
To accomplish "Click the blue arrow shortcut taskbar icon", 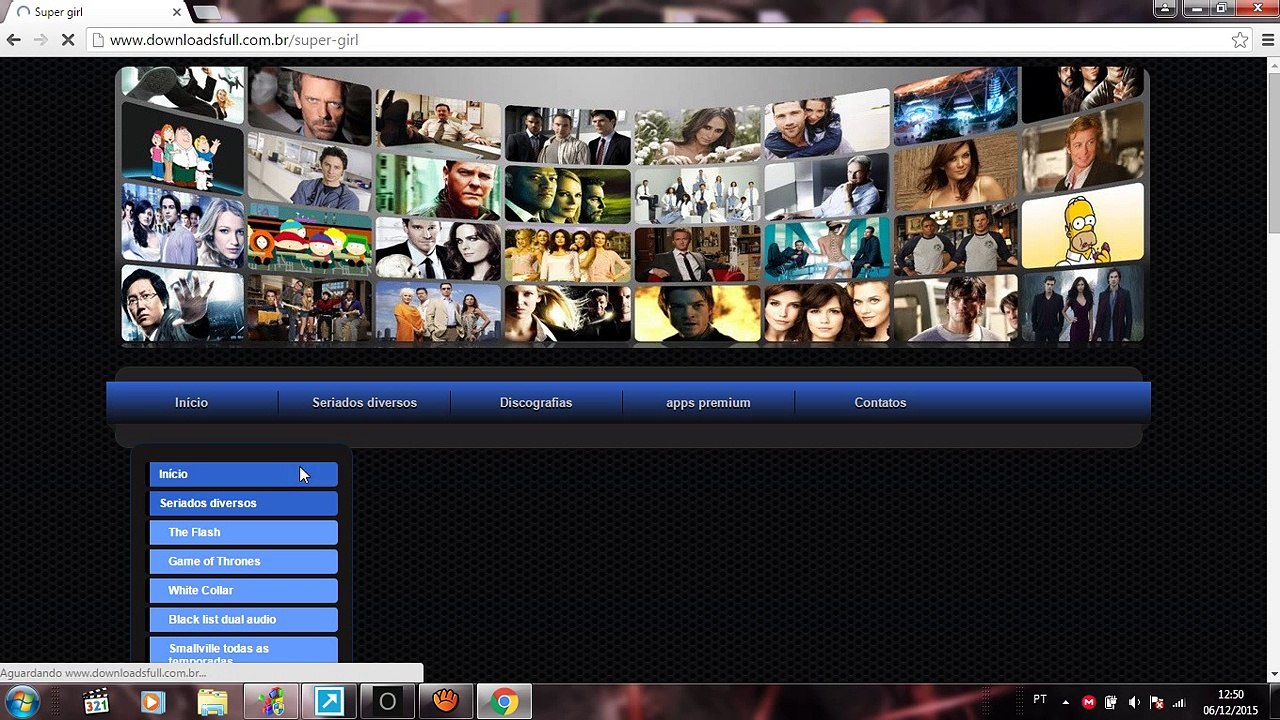I will tap(329, 702).
